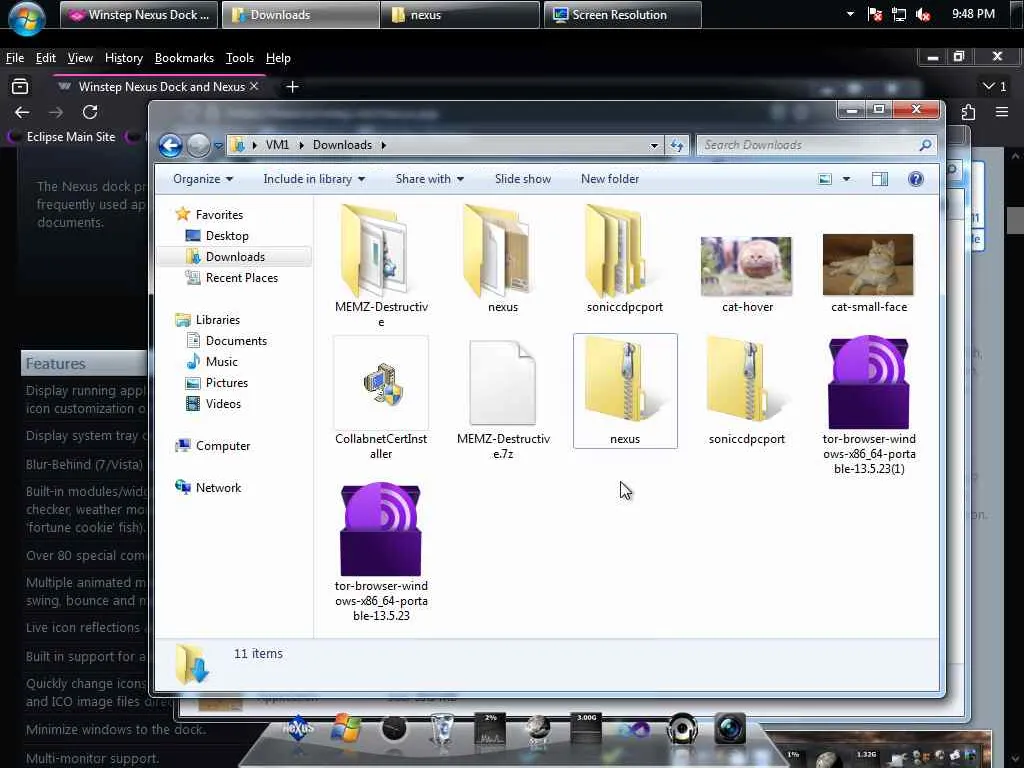Expand the address bar history dropdown
Image resolution: width=1024 pixels, height=768 pixels.
(x=654, y=146)
